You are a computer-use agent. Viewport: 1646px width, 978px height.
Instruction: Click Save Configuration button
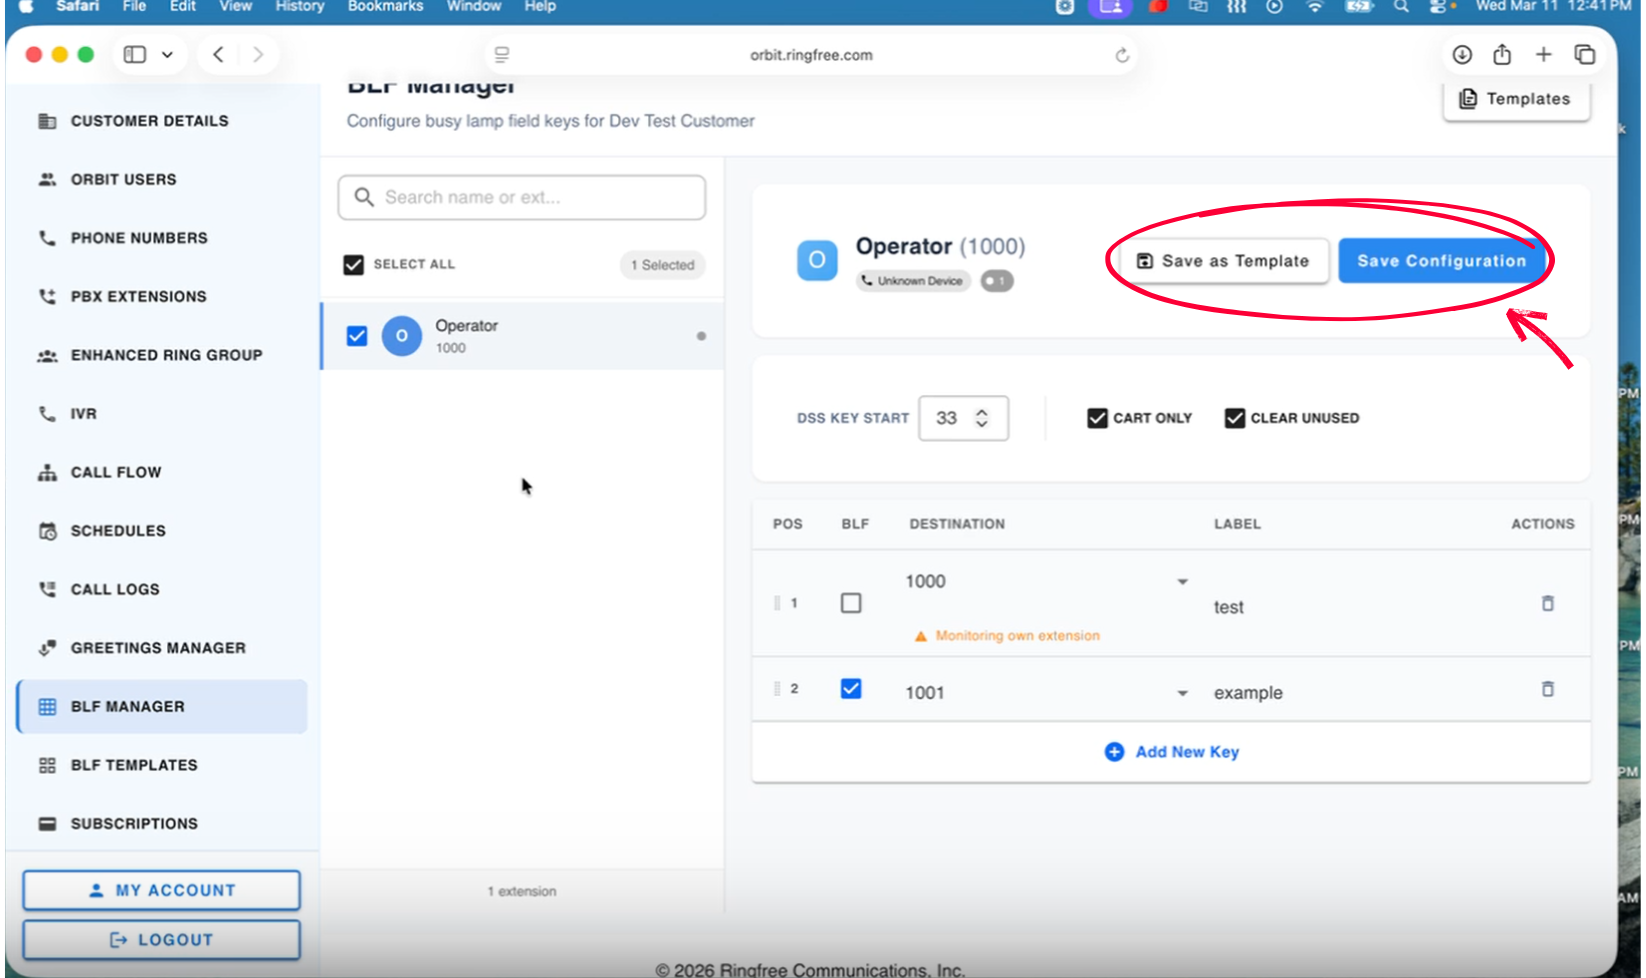click(1441, 261)
